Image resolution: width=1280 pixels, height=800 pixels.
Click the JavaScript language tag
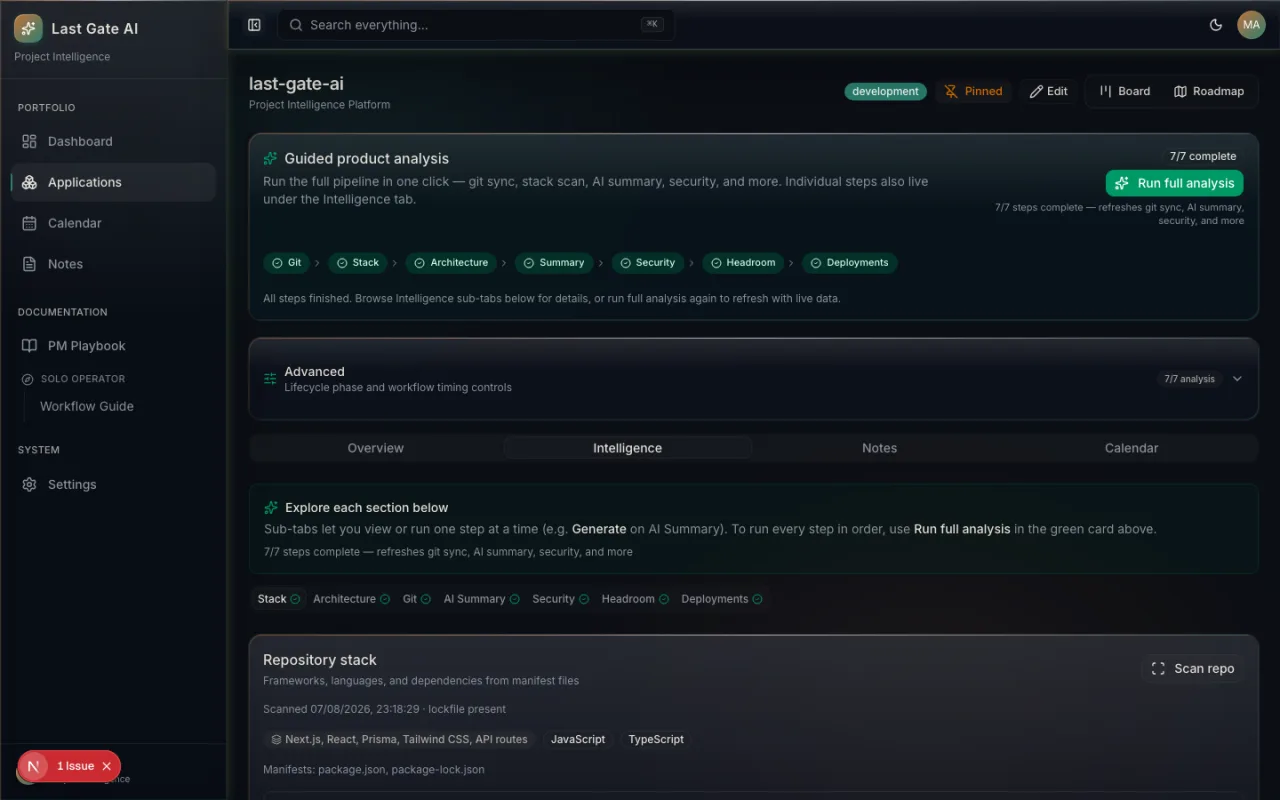[578, 740]
